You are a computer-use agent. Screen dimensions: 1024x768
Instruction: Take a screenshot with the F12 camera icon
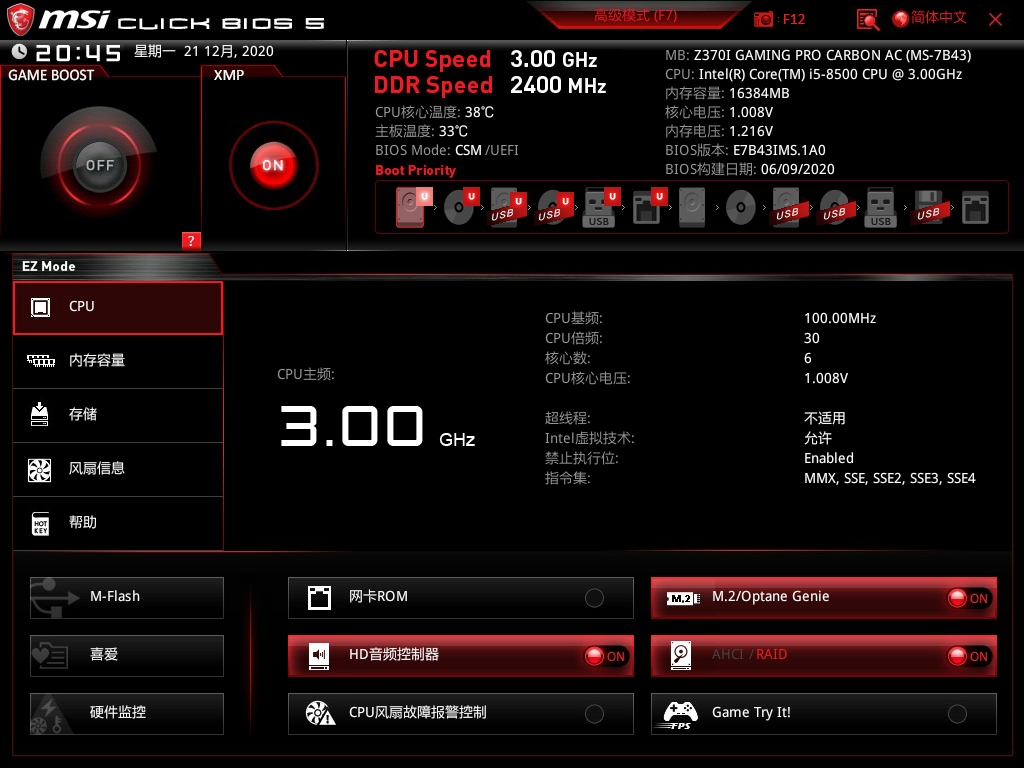point(763,19)
